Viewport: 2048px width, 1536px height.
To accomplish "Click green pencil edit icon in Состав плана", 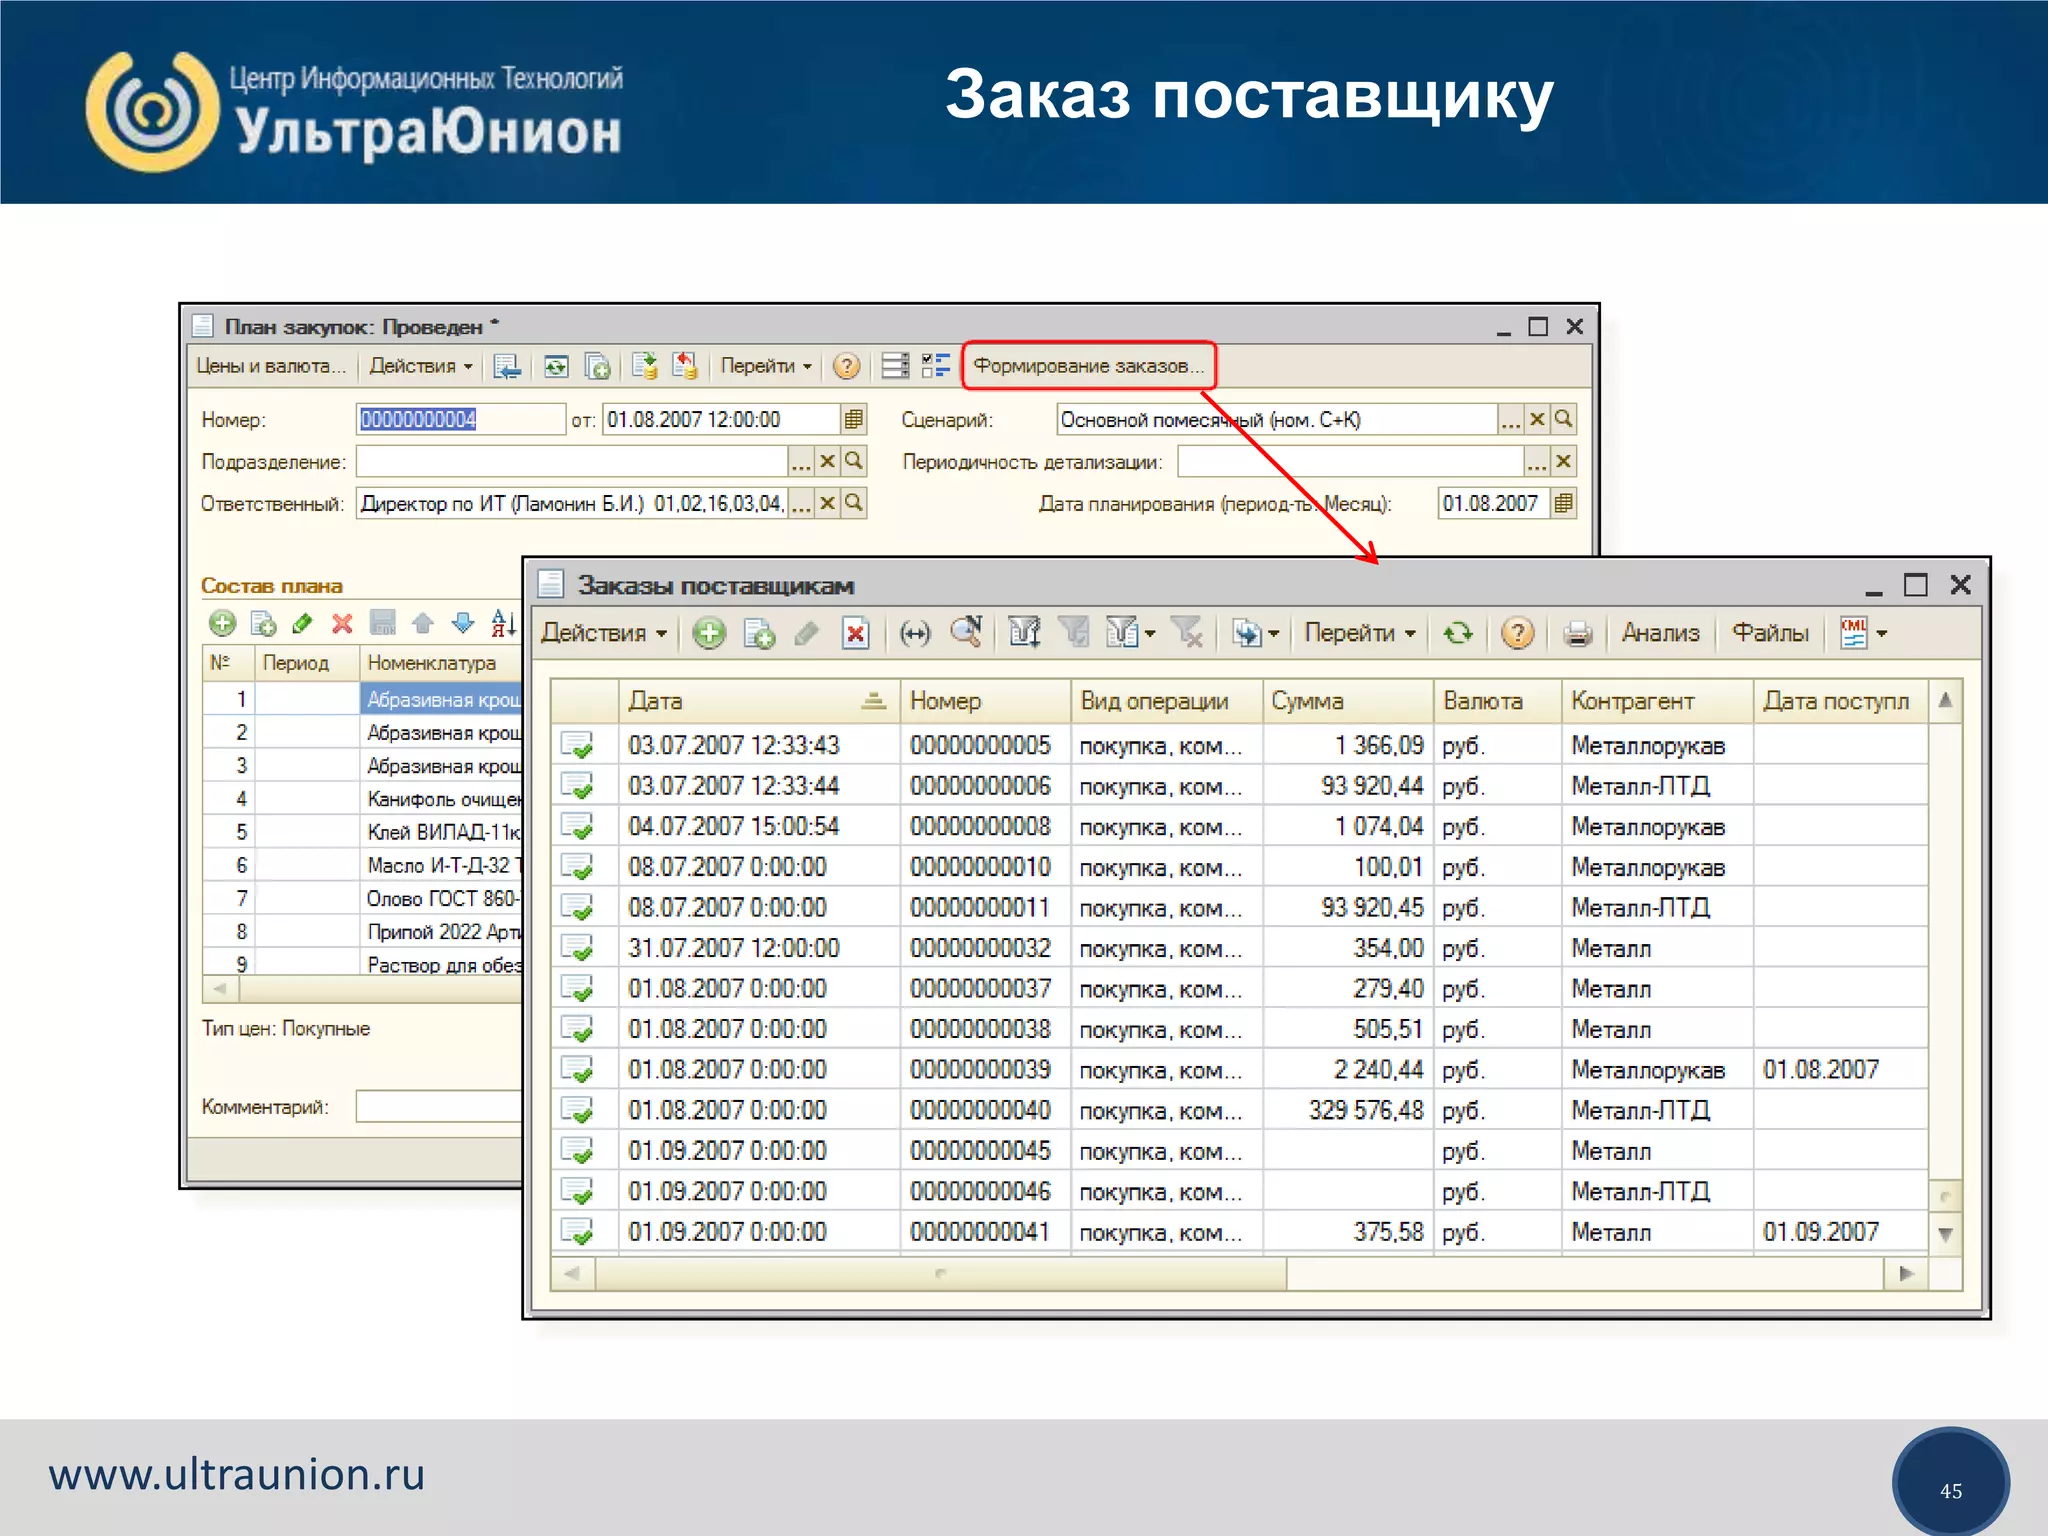I will 302,623.
